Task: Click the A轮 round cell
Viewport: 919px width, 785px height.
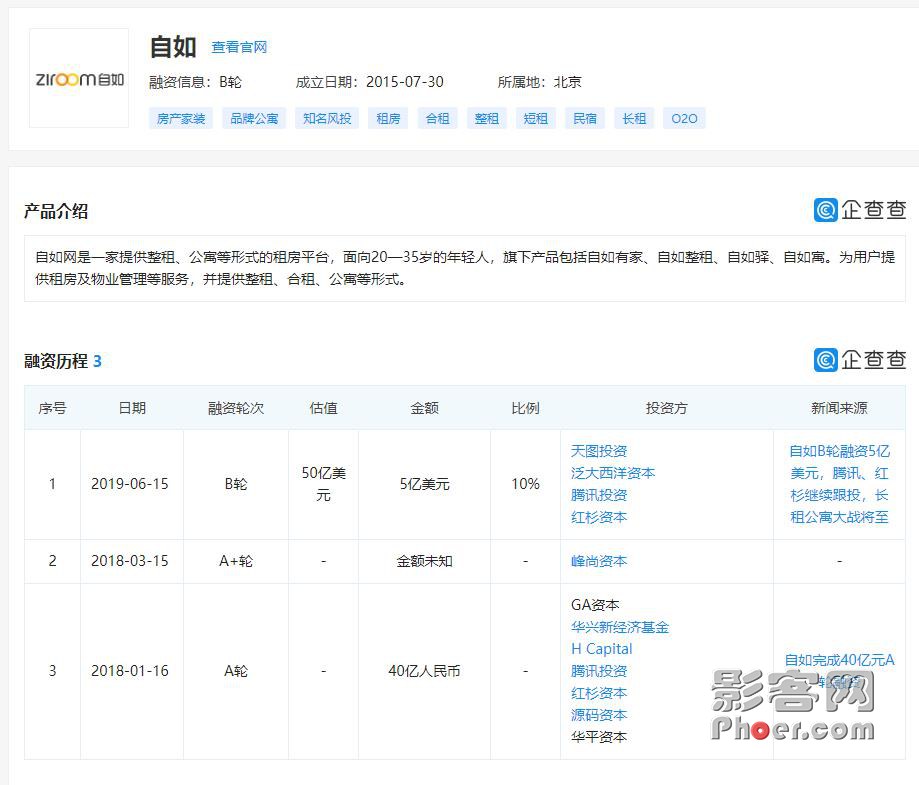Action: tap(236, 671)
